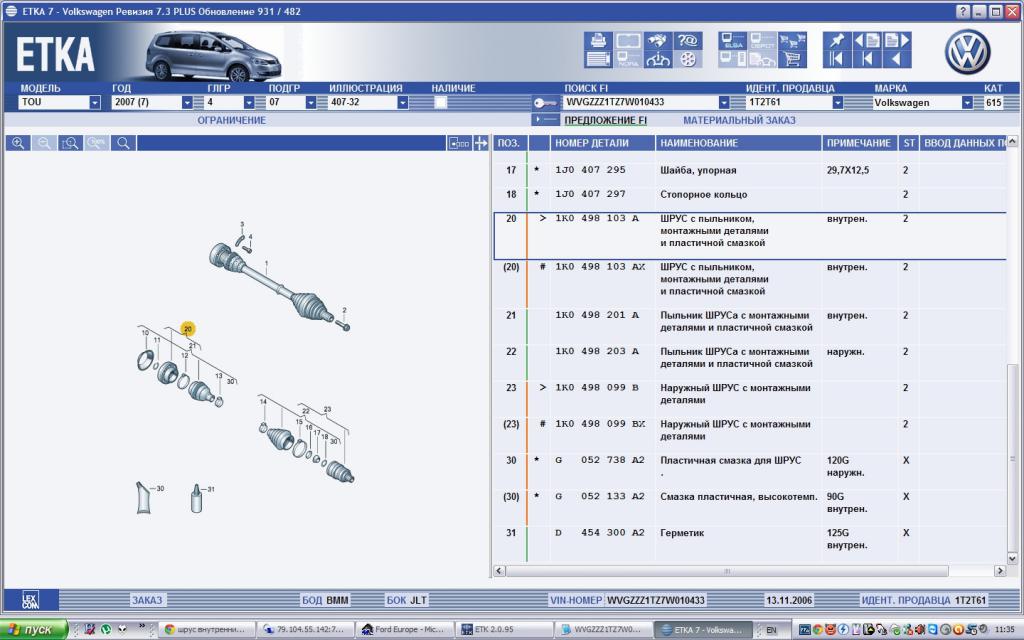1024x640 pixels.
Task: Click the wheel rim icon
Action: pos(688,59)
